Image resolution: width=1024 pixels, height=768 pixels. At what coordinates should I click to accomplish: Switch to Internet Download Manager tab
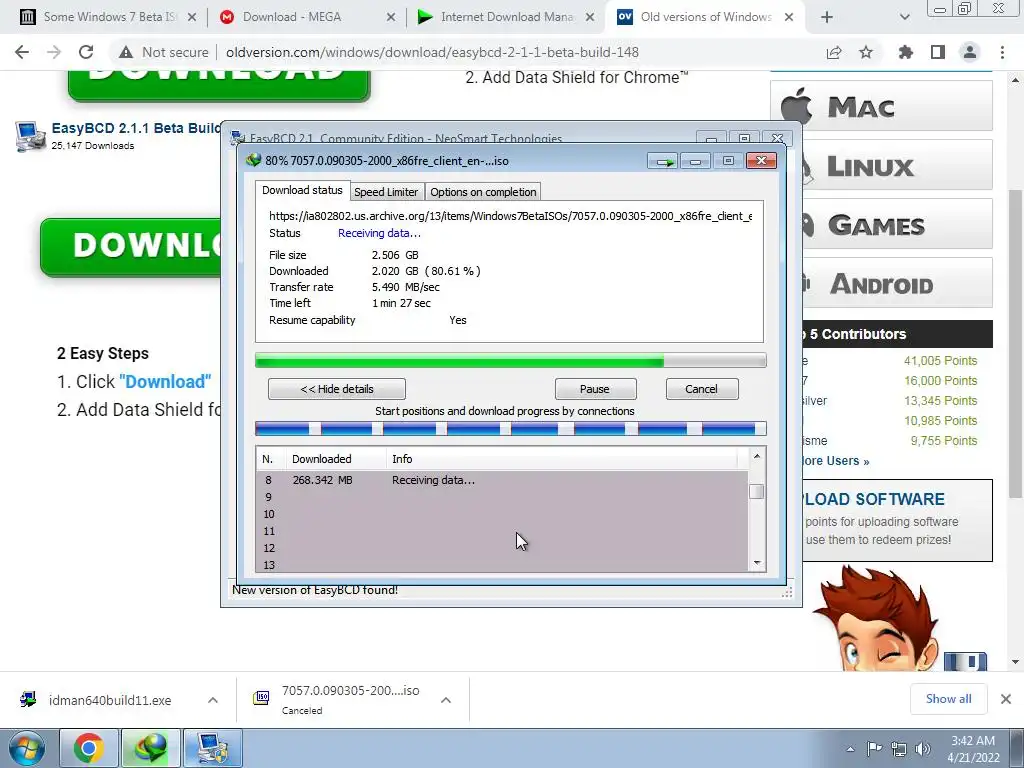pos(507,17)
